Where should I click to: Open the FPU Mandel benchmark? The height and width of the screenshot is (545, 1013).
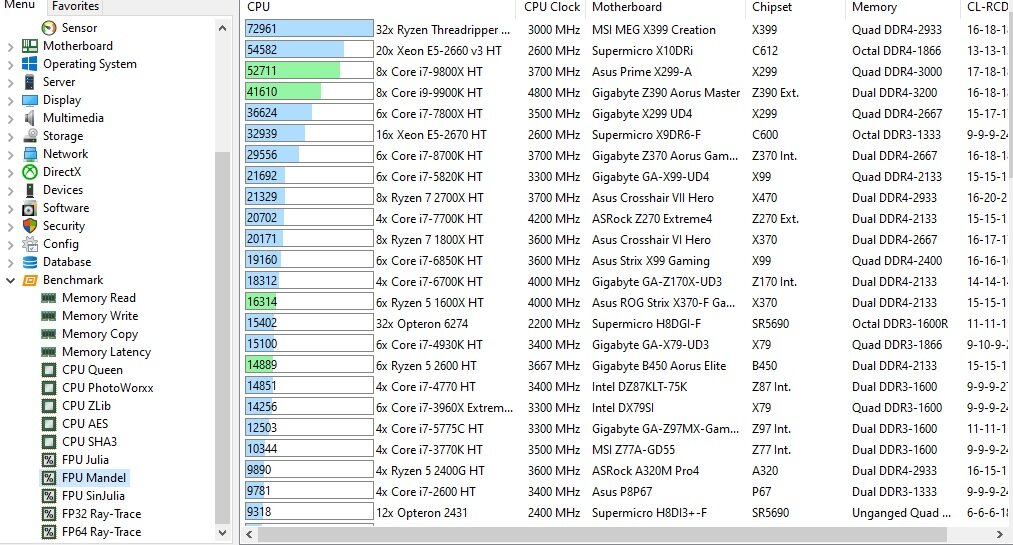tap(94, 478)
